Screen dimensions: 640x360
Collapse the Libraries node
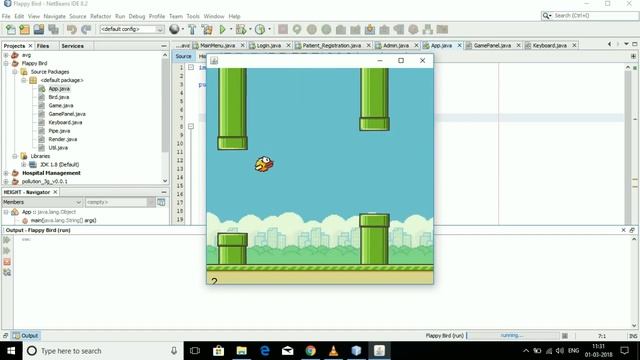pyautogui.click(x=15, y=156)
